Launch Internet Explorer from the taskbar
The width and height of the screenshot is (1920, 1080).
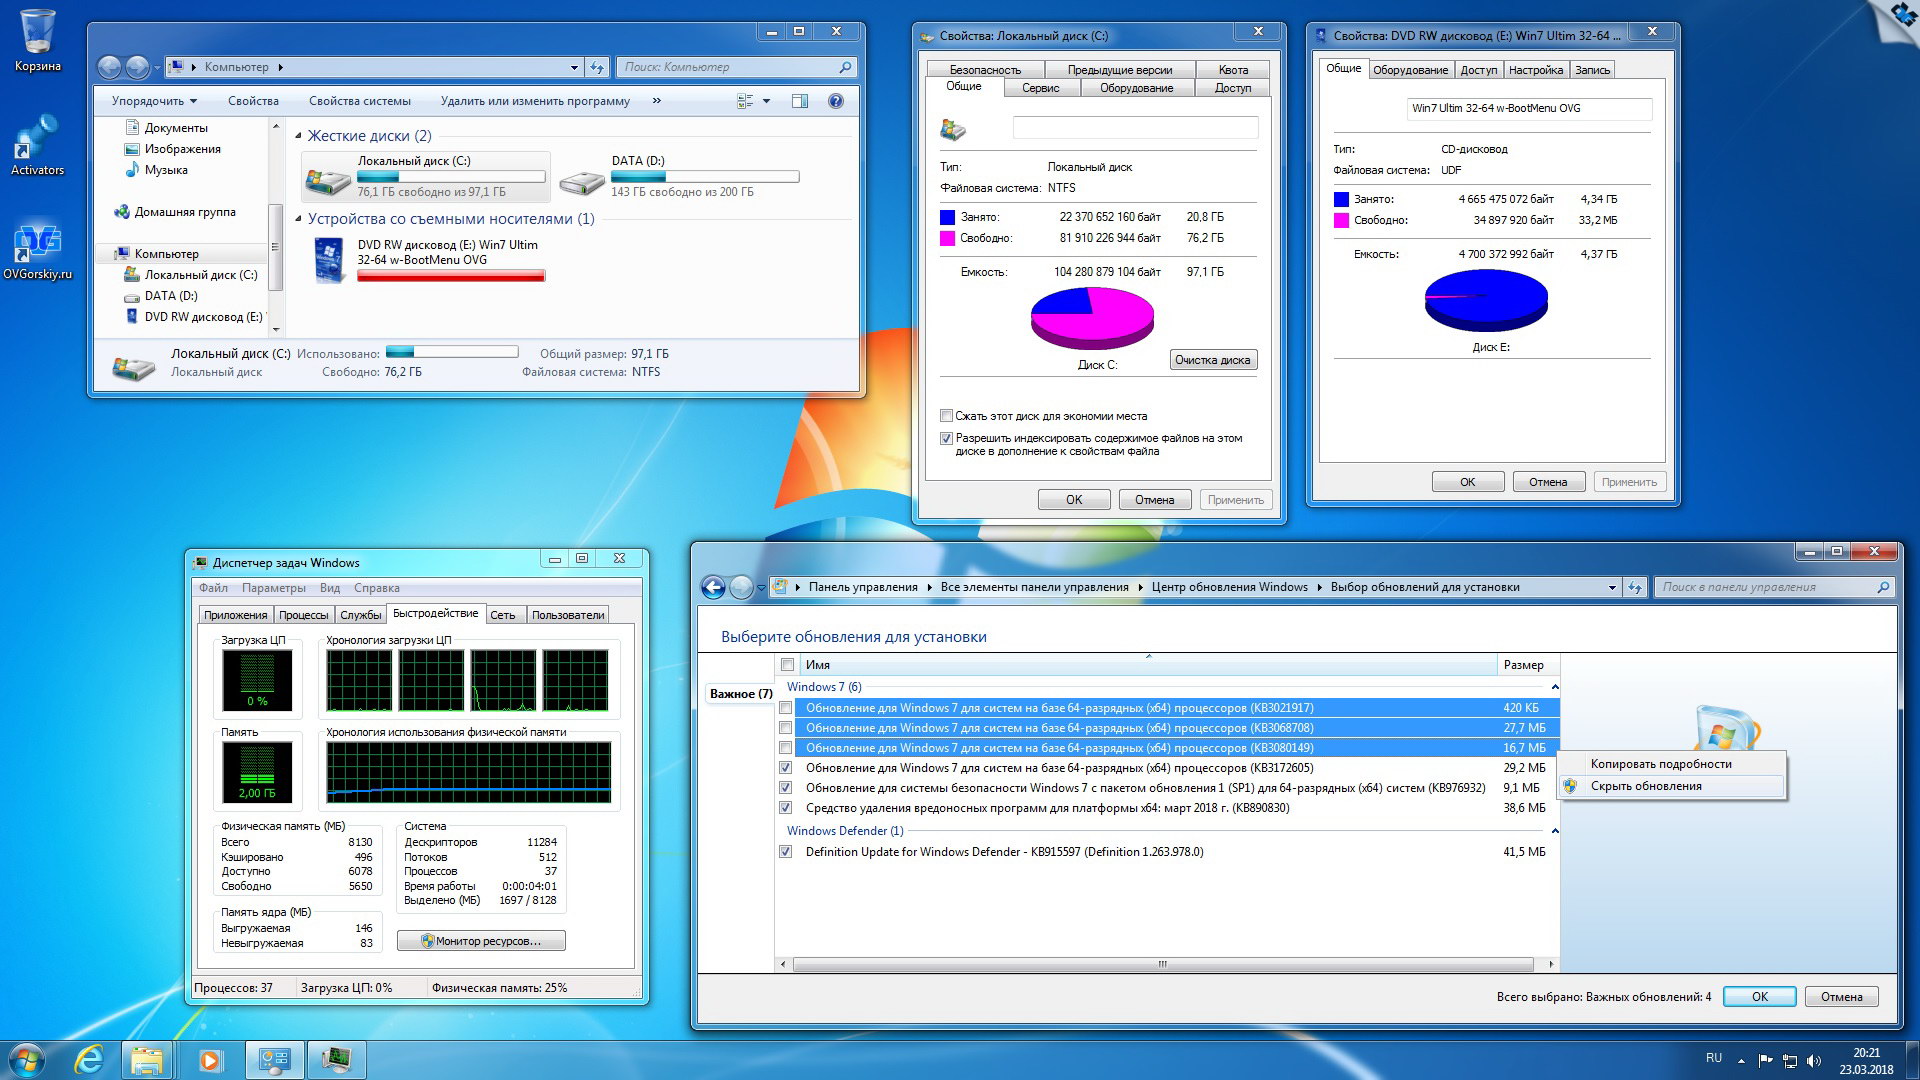coord(90,1059)
